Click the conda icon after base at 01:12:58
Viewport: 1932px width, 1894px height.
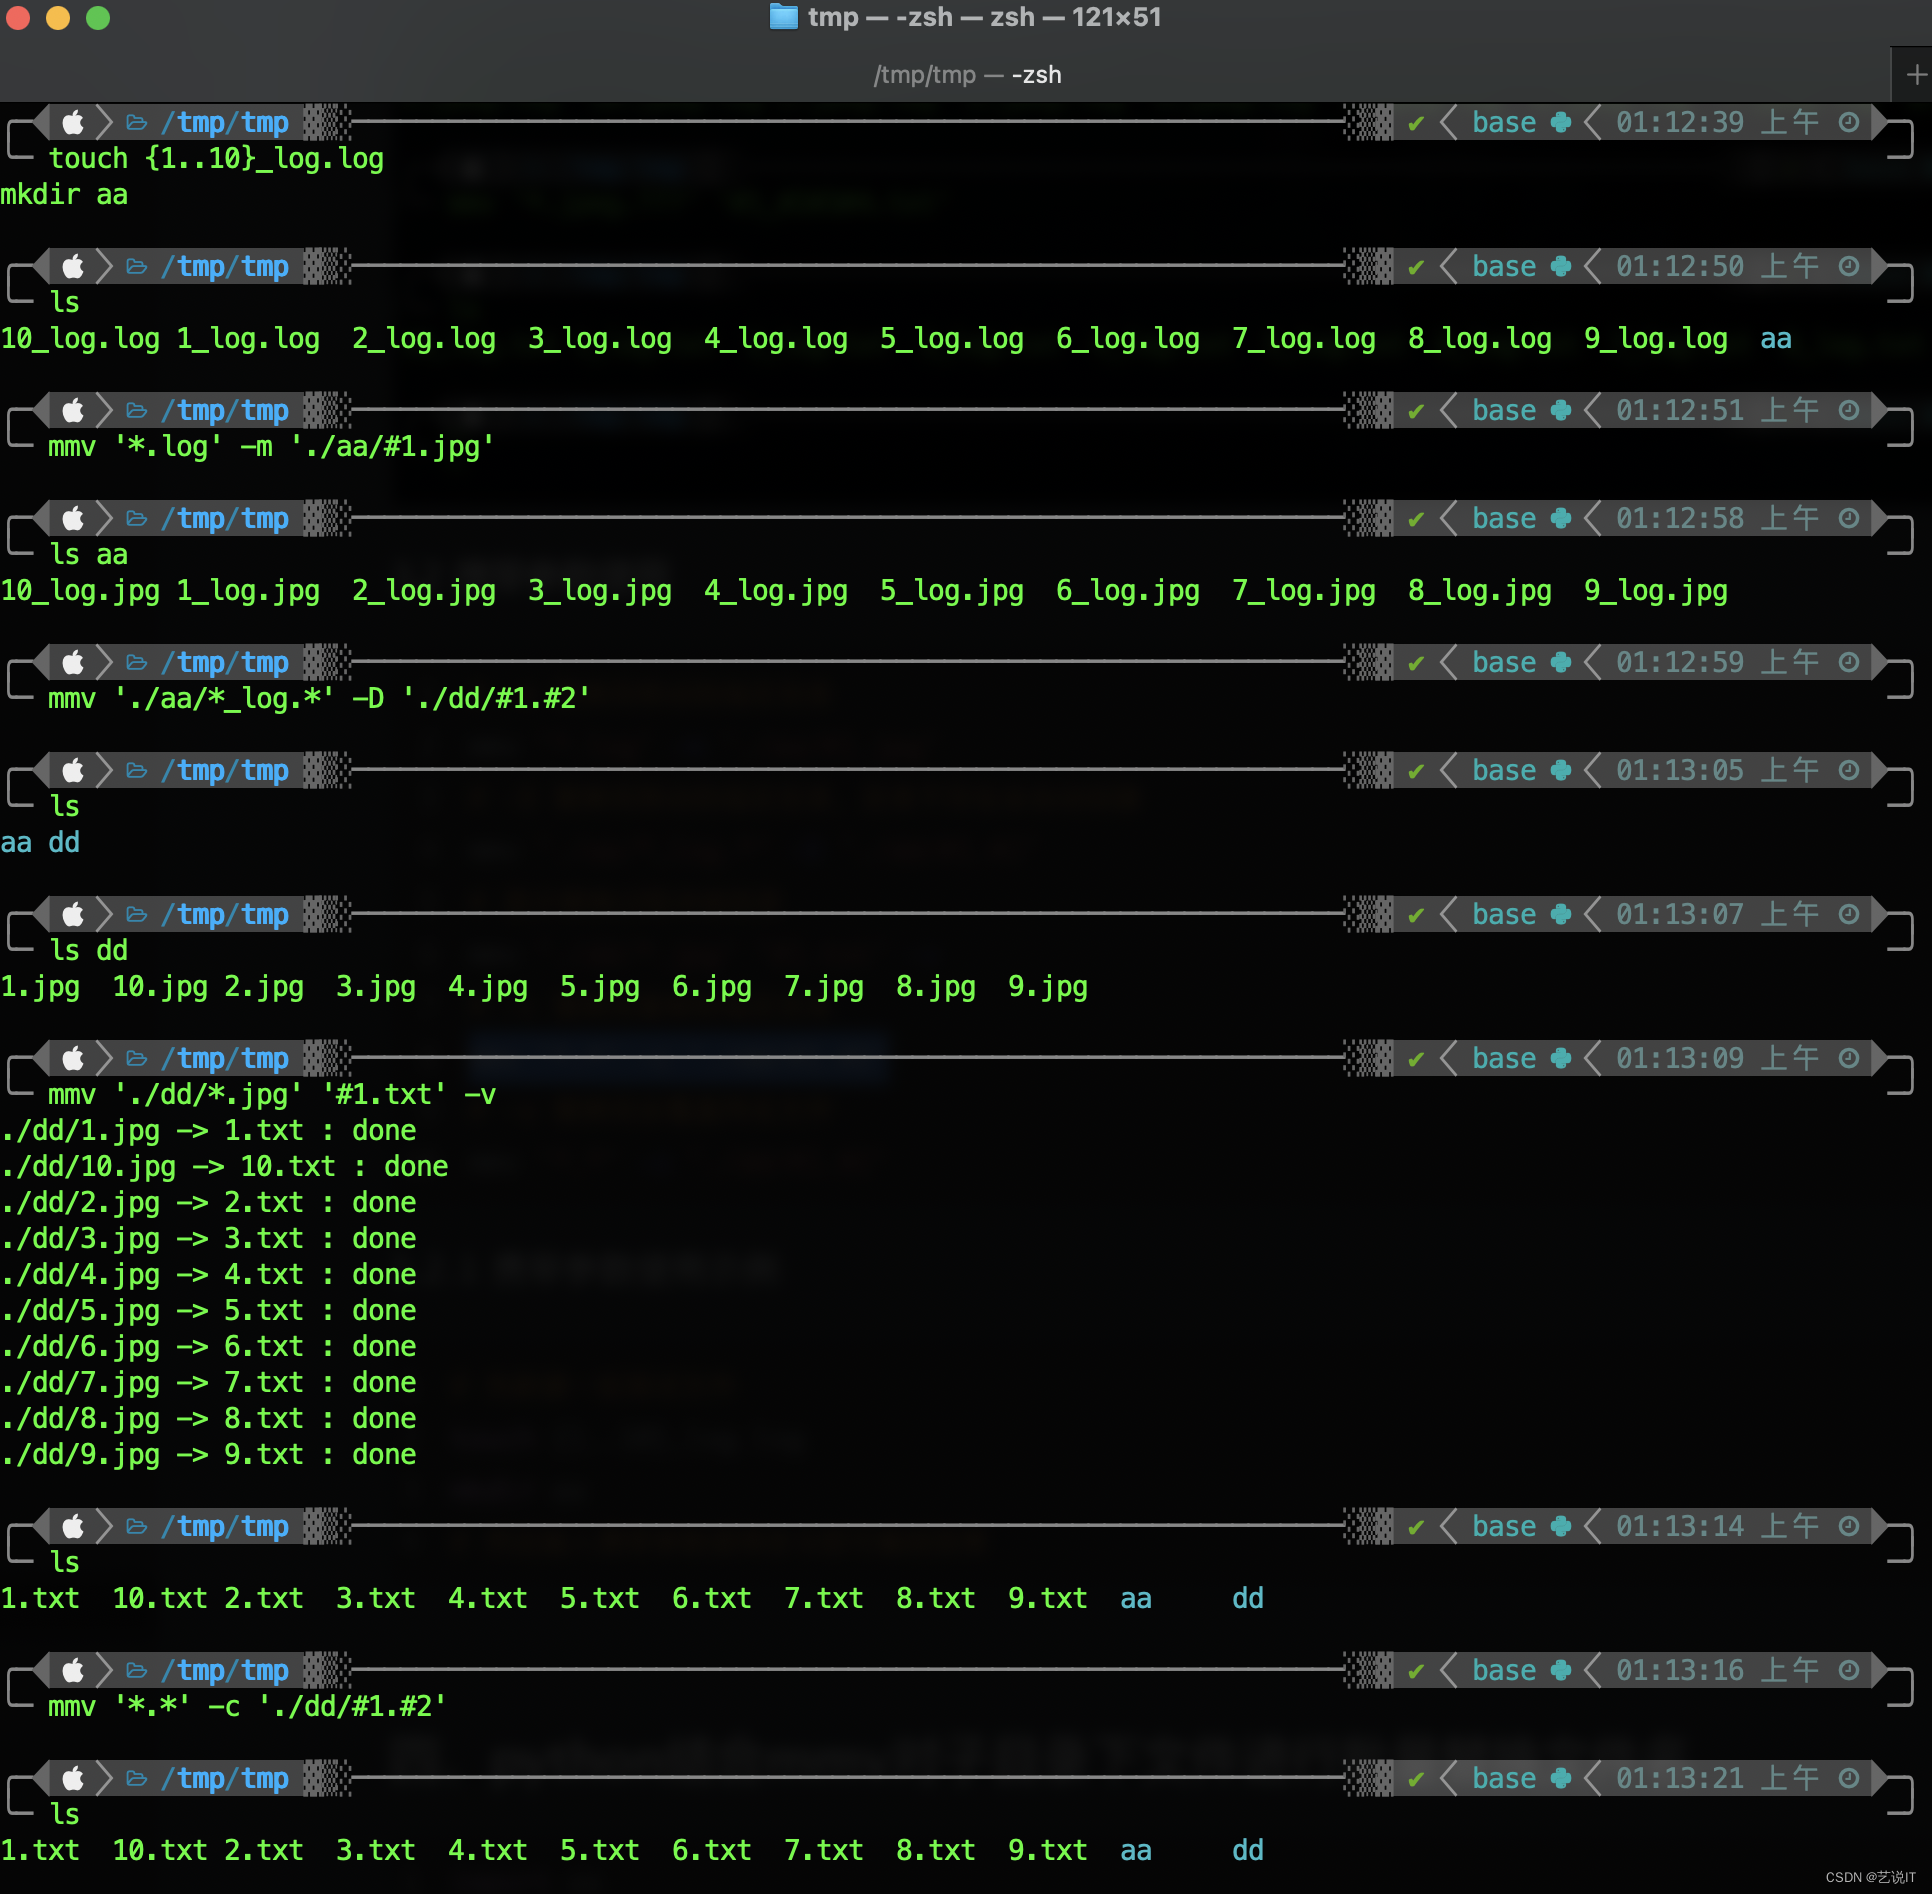point(1560,519)
